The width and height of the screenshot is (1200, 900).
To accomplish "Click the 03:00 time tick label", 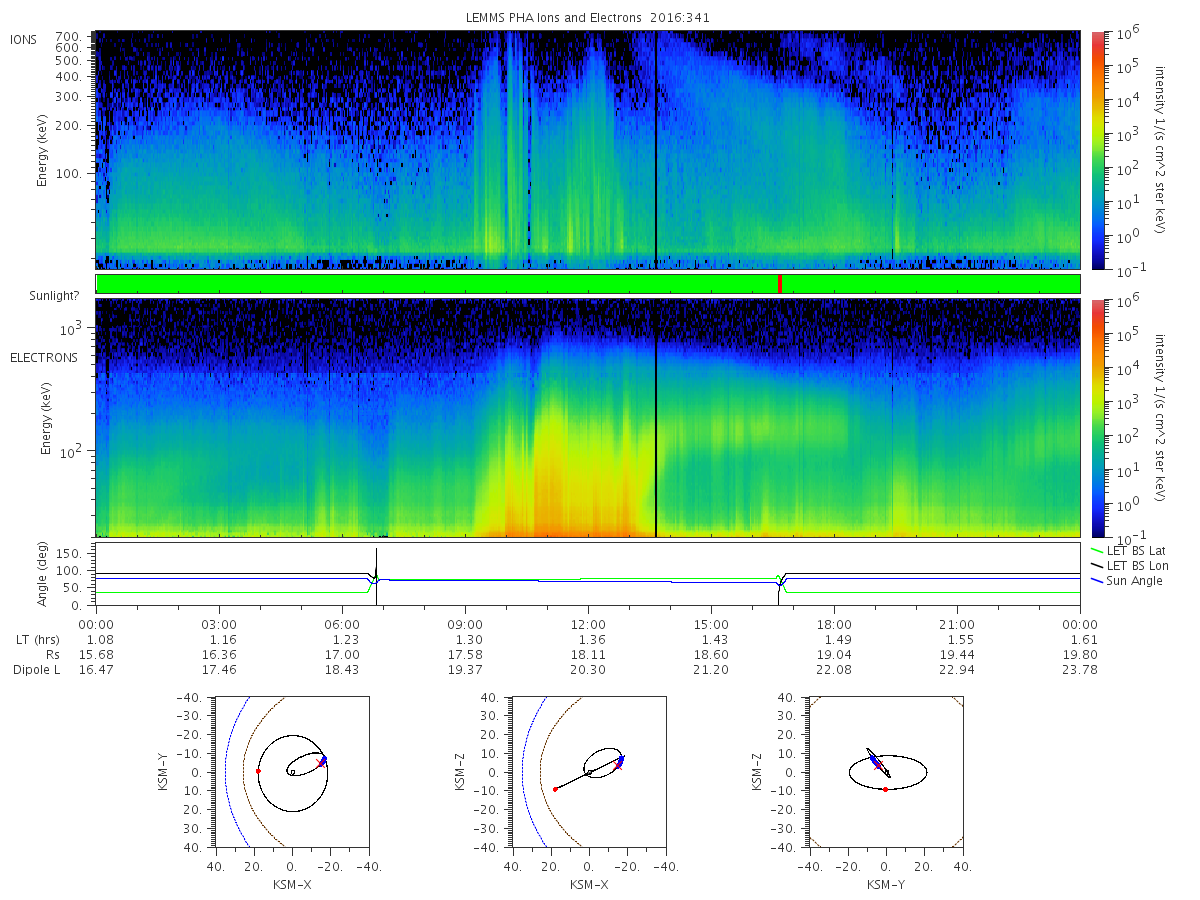I will [219, 625].
